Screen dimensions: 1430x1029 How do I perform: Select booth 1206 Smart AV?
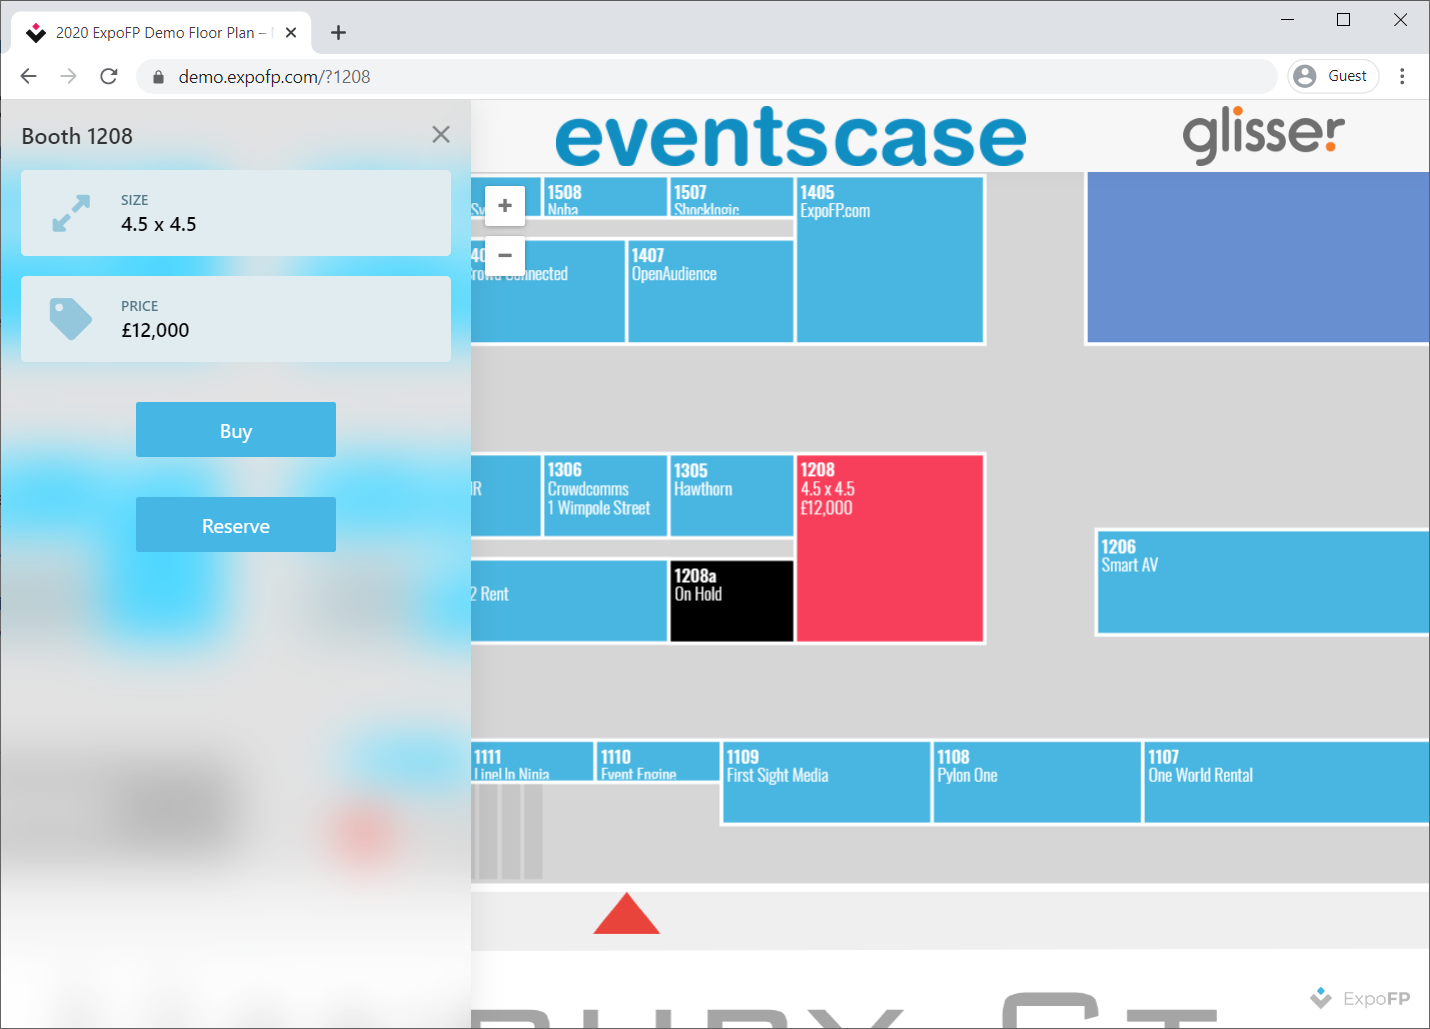(x=1264, y=582)
